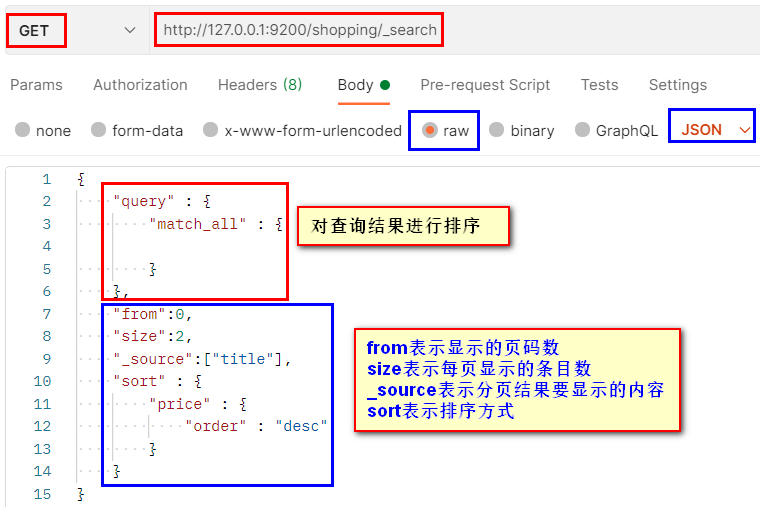The width and height of the screenshot is (760, 507).
Task: Select the form-data radio button
Action: click(98, 130)
